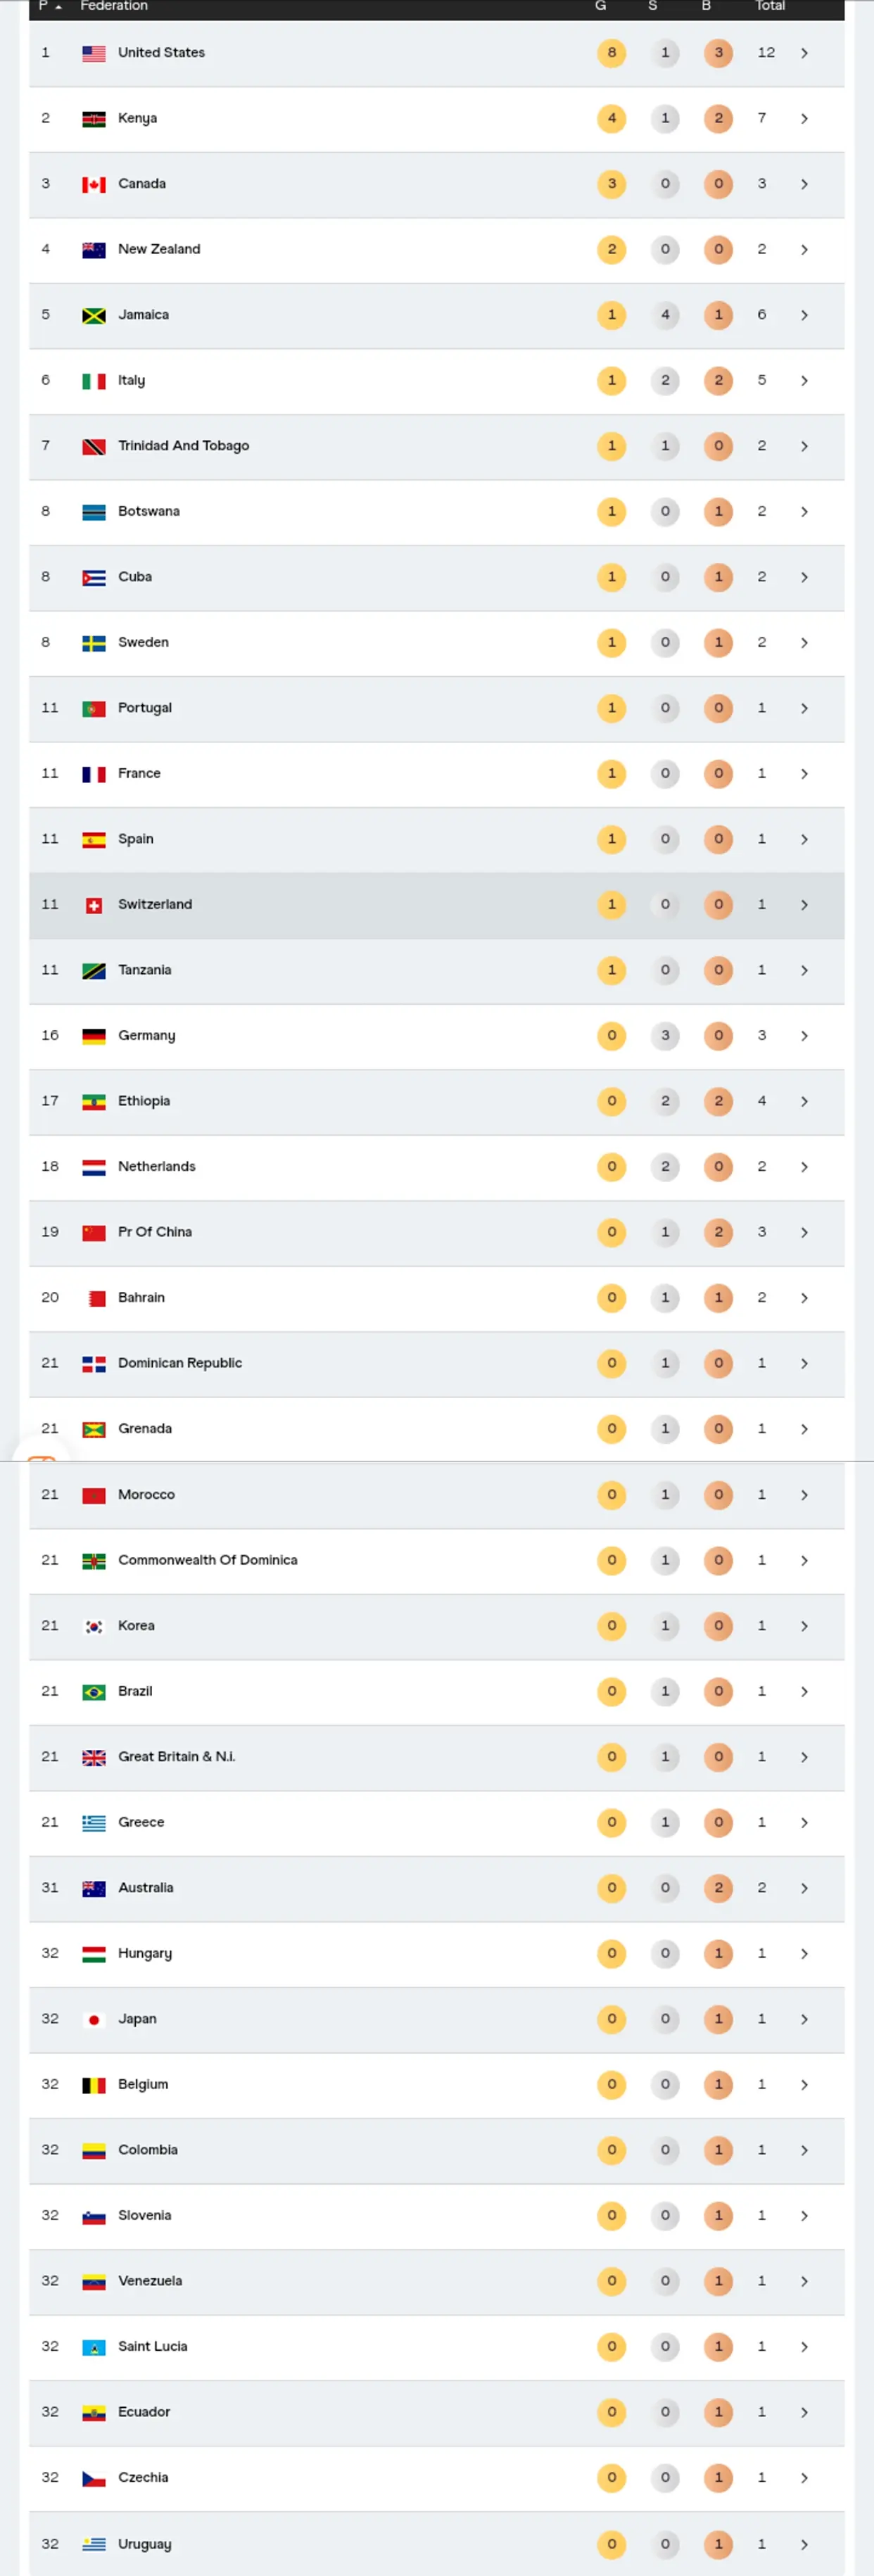Expand the Canada row chevron
This screenshot has height=2576, width=874.
coord(804,184)
